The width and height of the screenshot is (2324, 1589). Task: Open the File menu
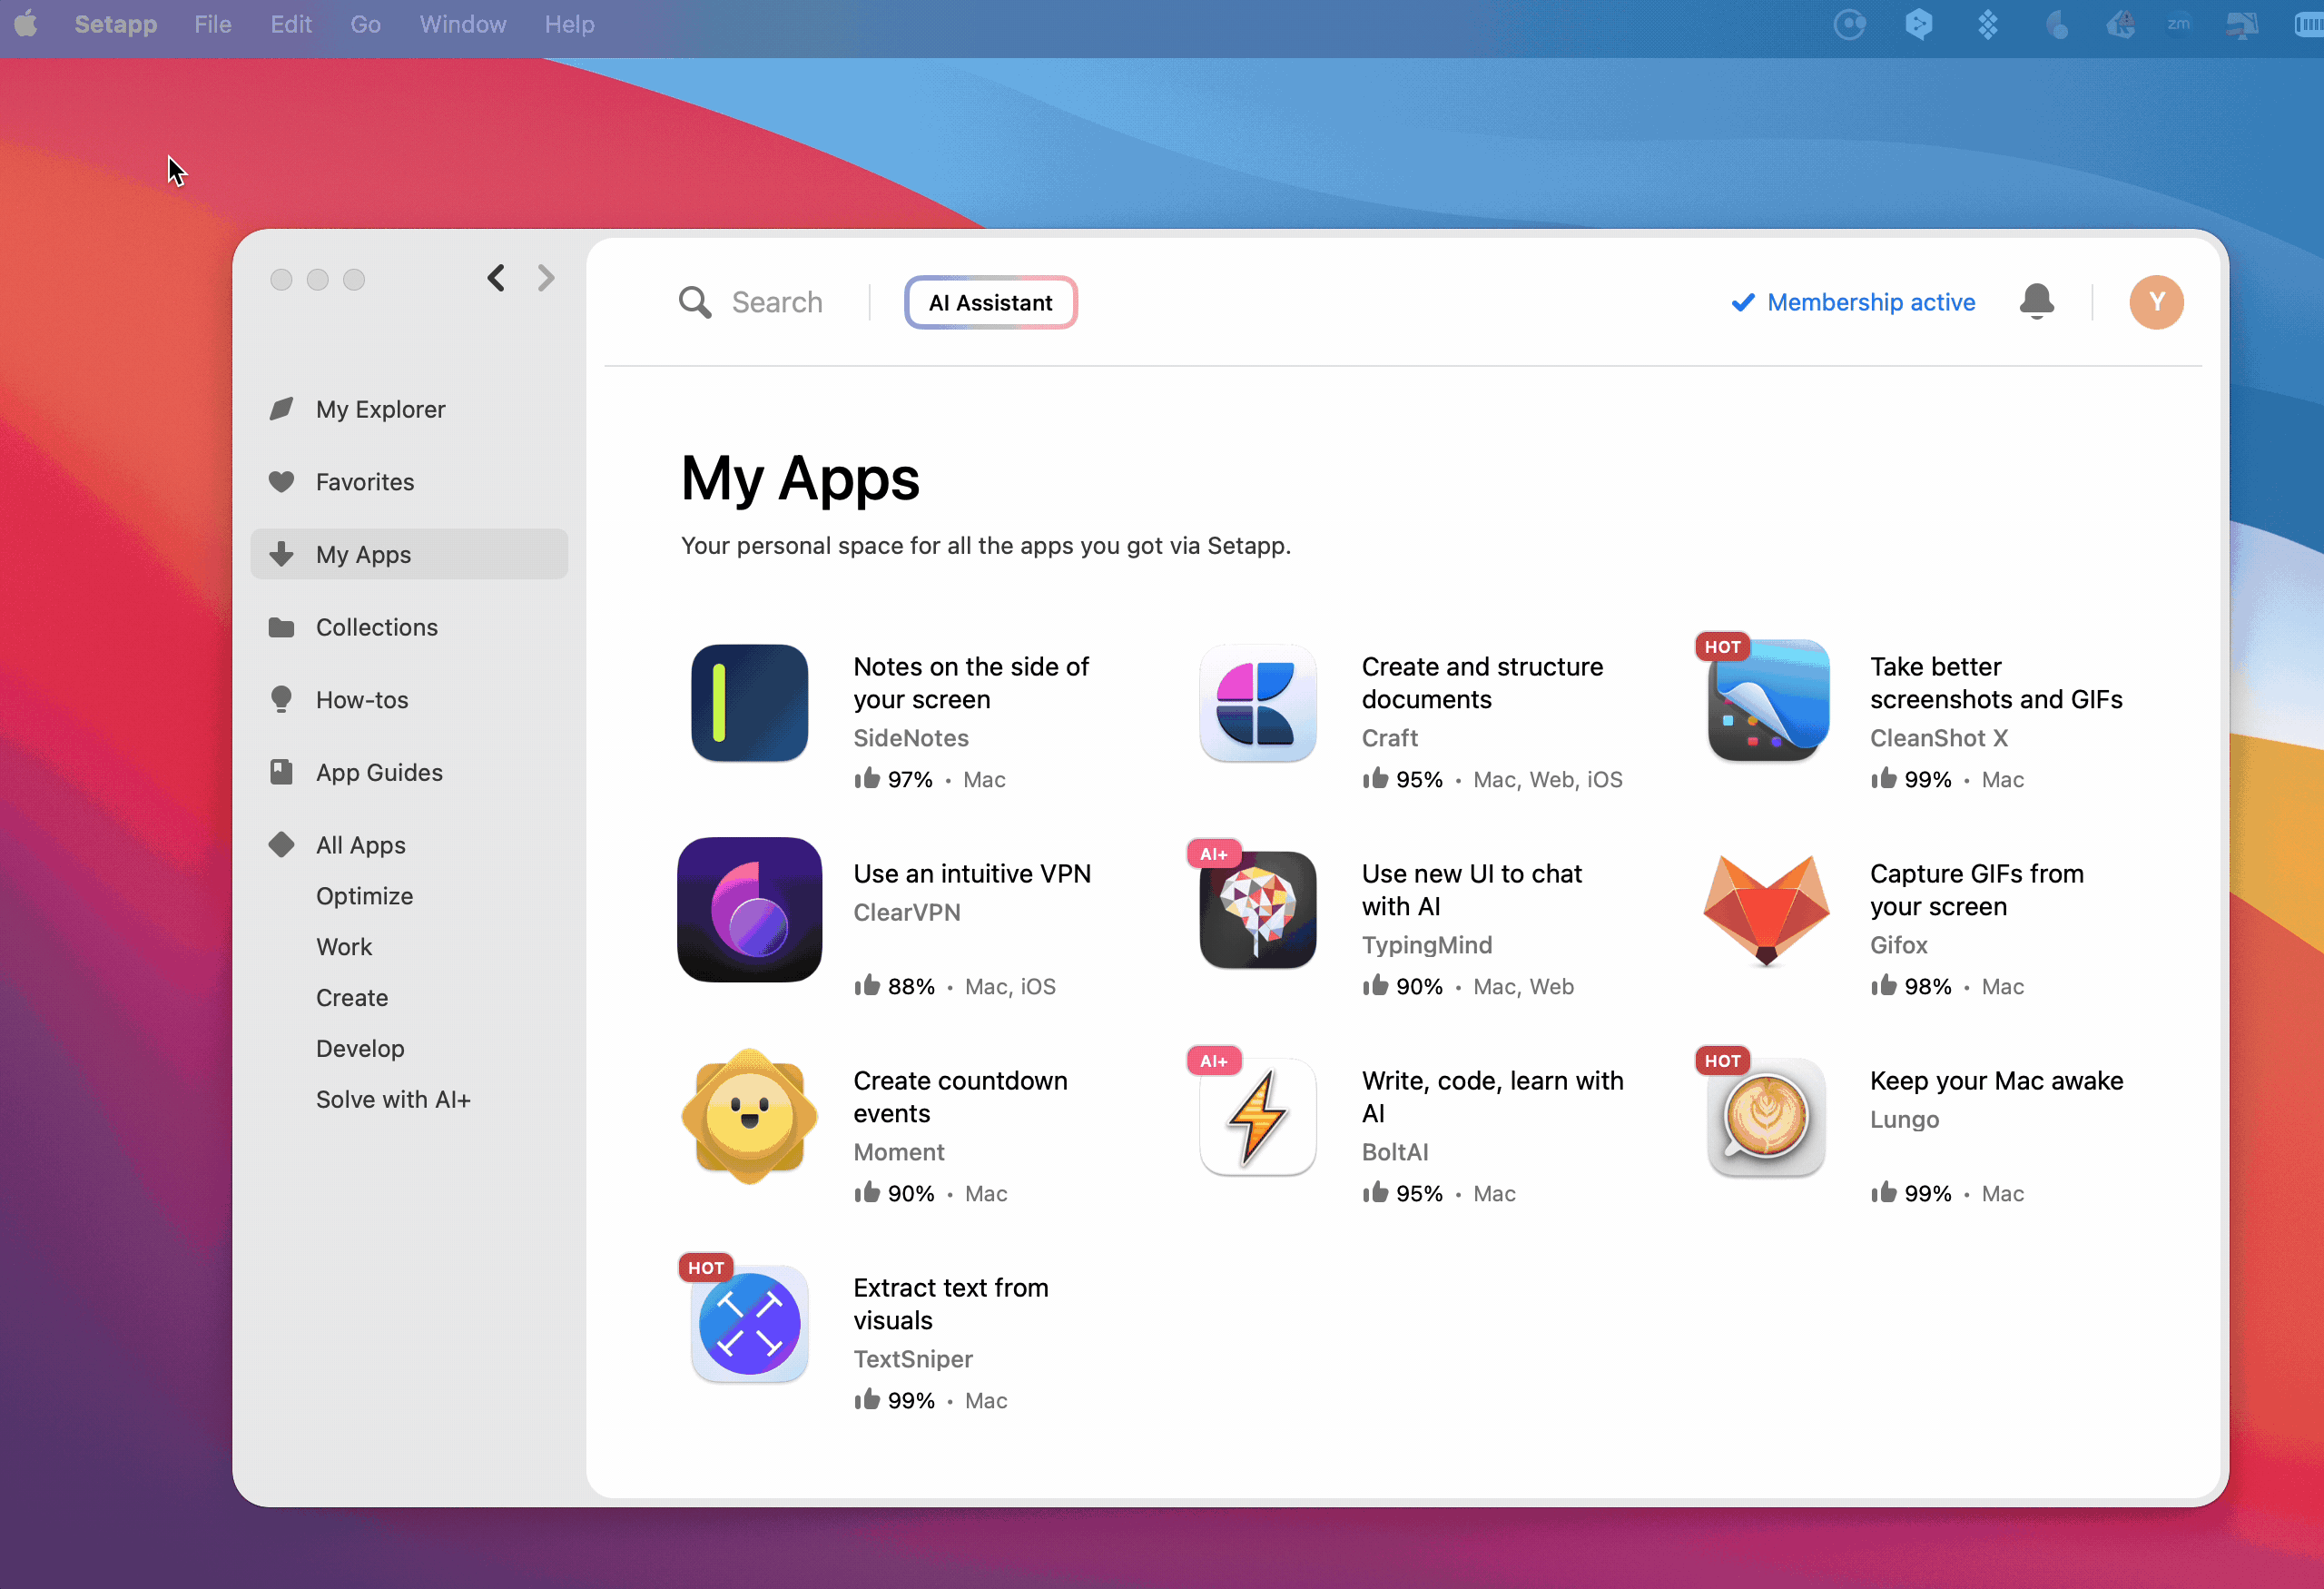point(213,24)
